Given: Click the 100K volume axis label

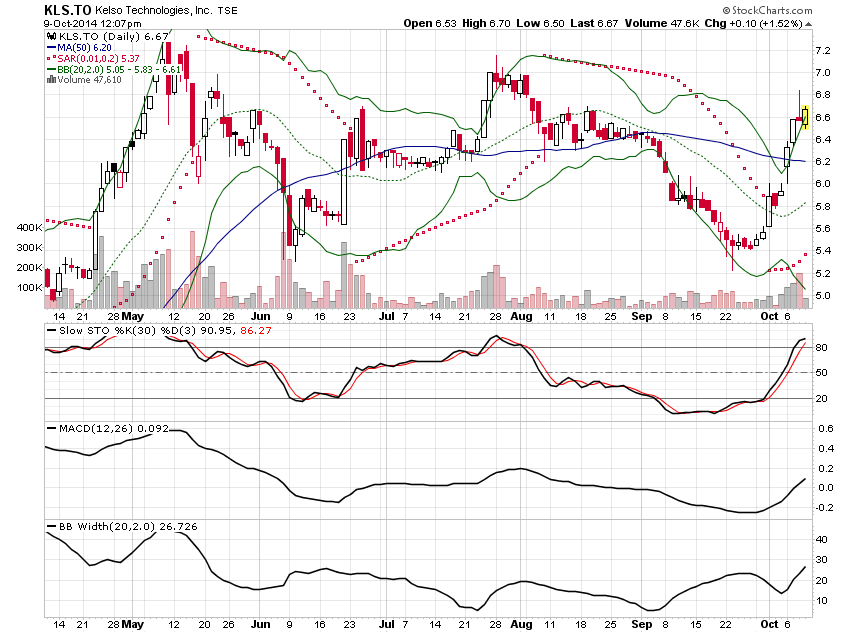Looking at the screenshot, I should (x=29, y=288).
